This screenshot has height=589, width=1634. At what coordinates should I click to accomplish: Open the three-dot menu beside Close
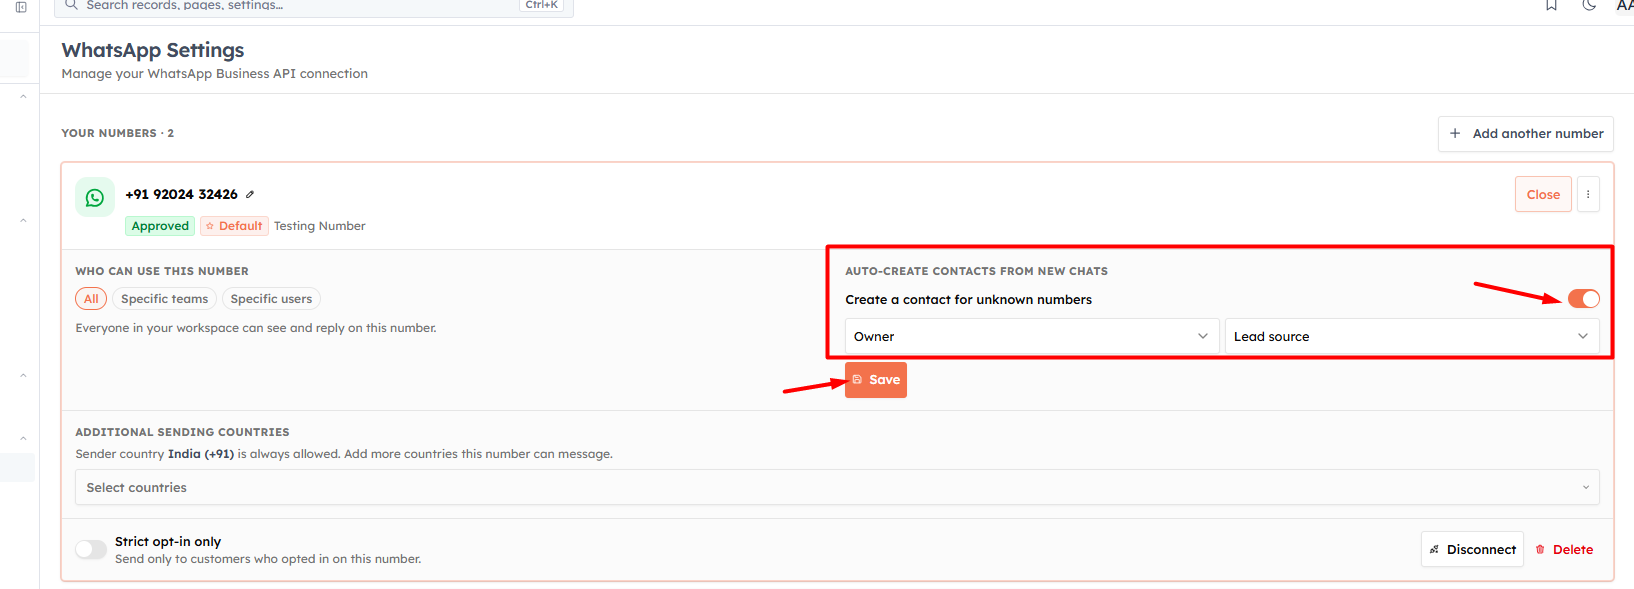tap(1588, 194)
